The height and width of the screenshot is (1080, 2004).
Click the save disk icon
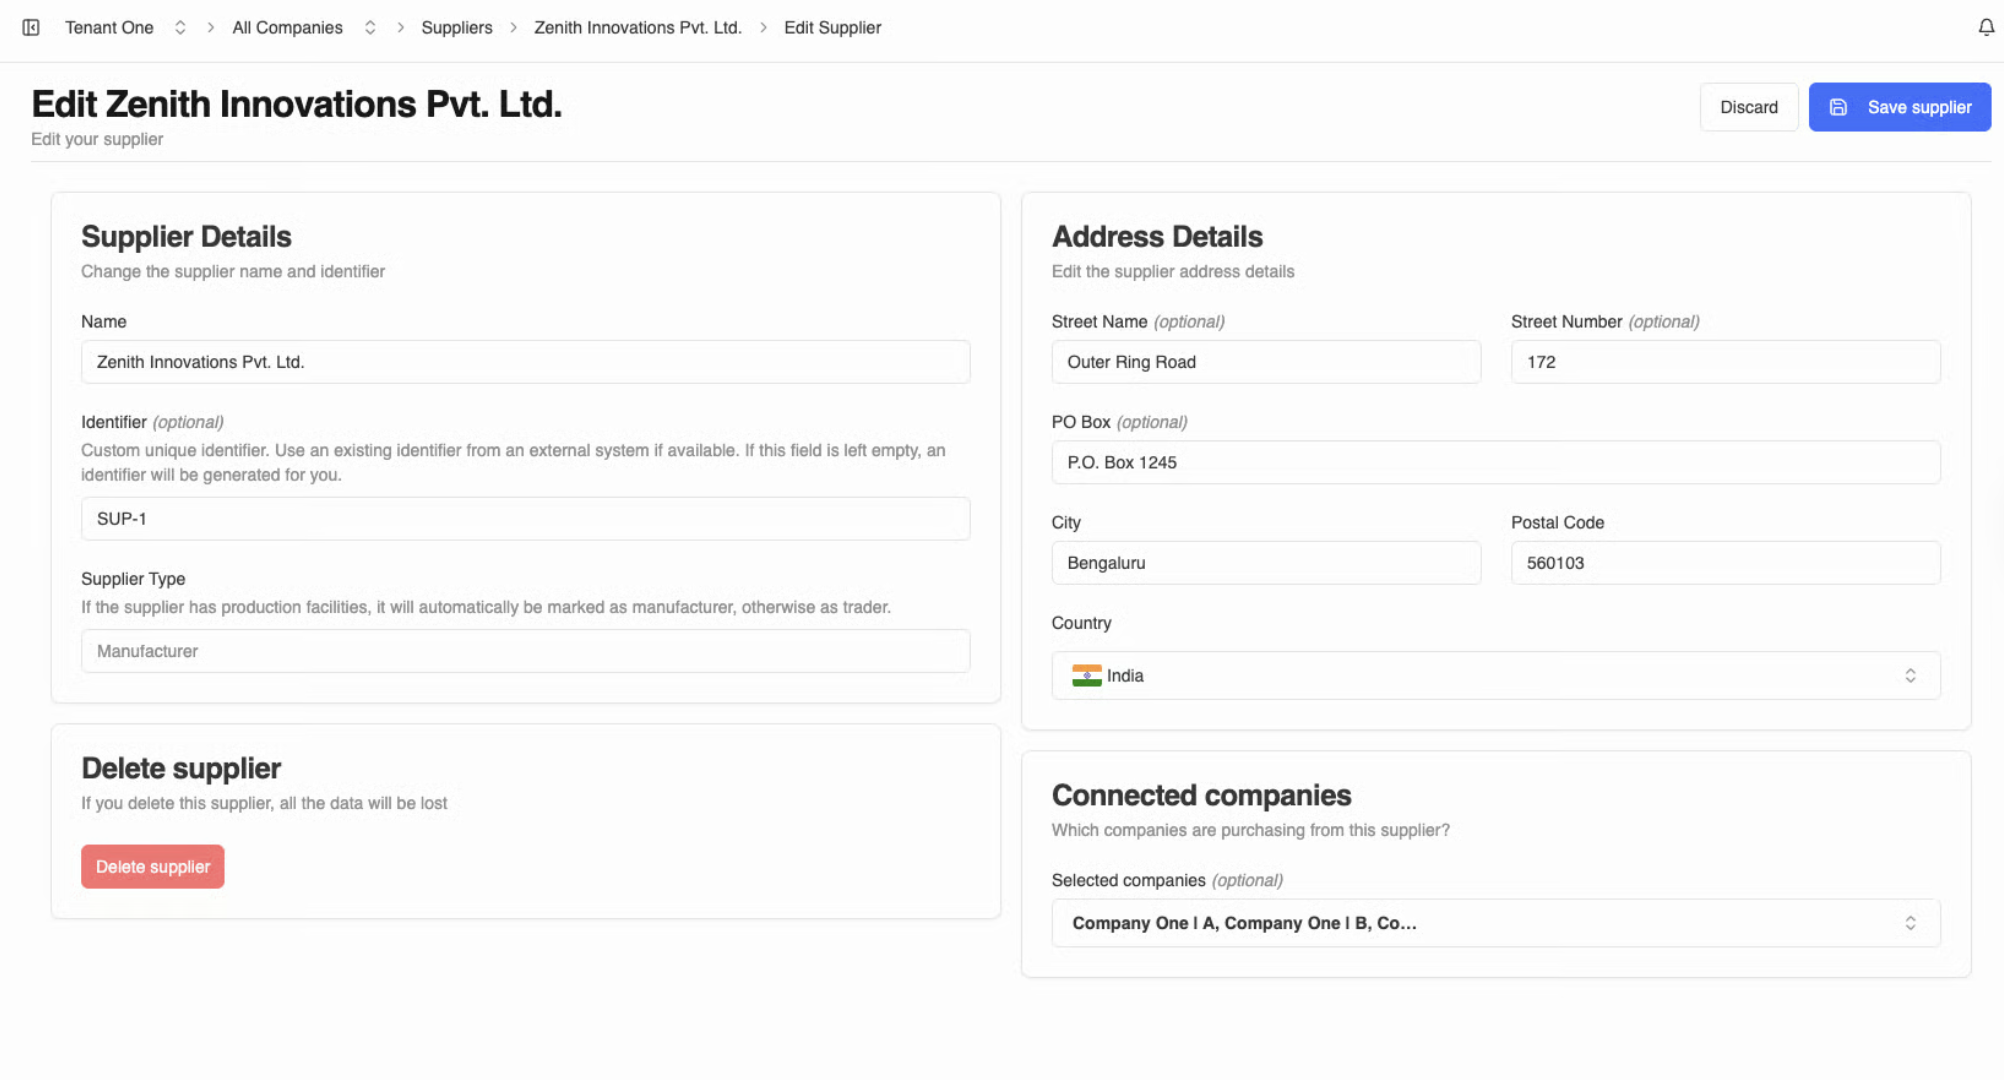tap(1838, 107)
